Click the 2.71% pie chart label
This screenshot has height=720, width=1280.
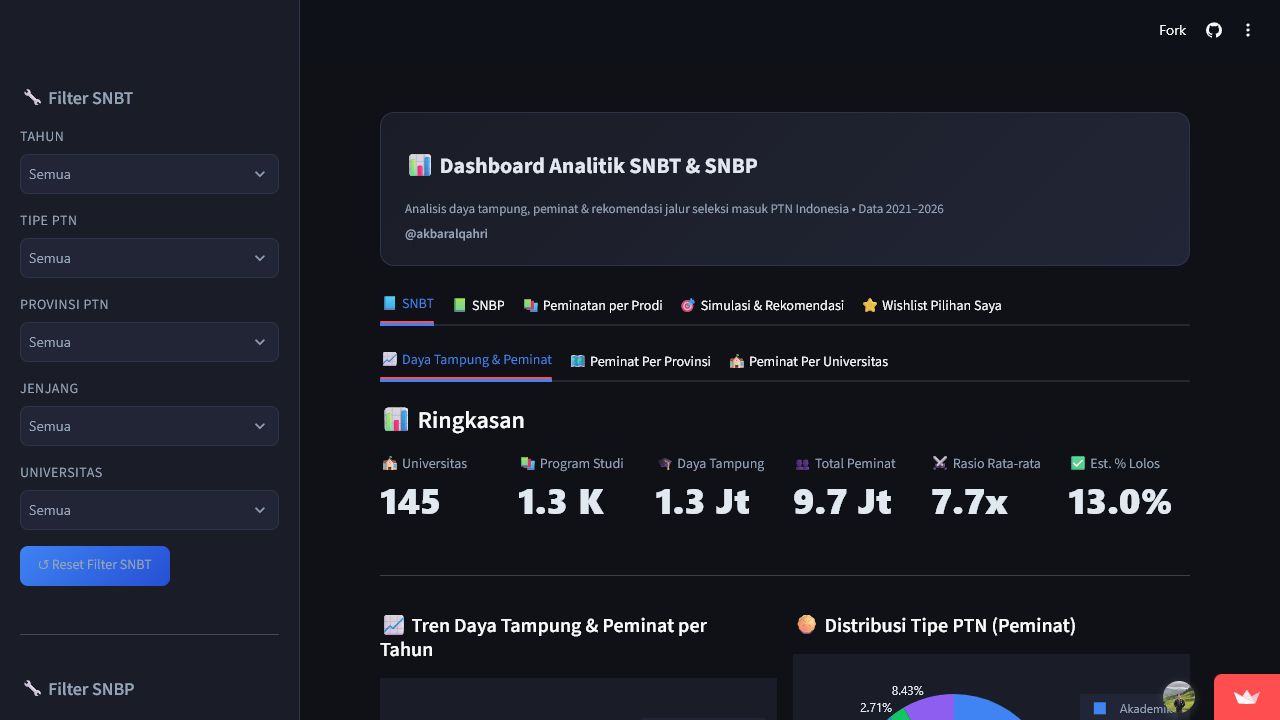pos(875,708)
